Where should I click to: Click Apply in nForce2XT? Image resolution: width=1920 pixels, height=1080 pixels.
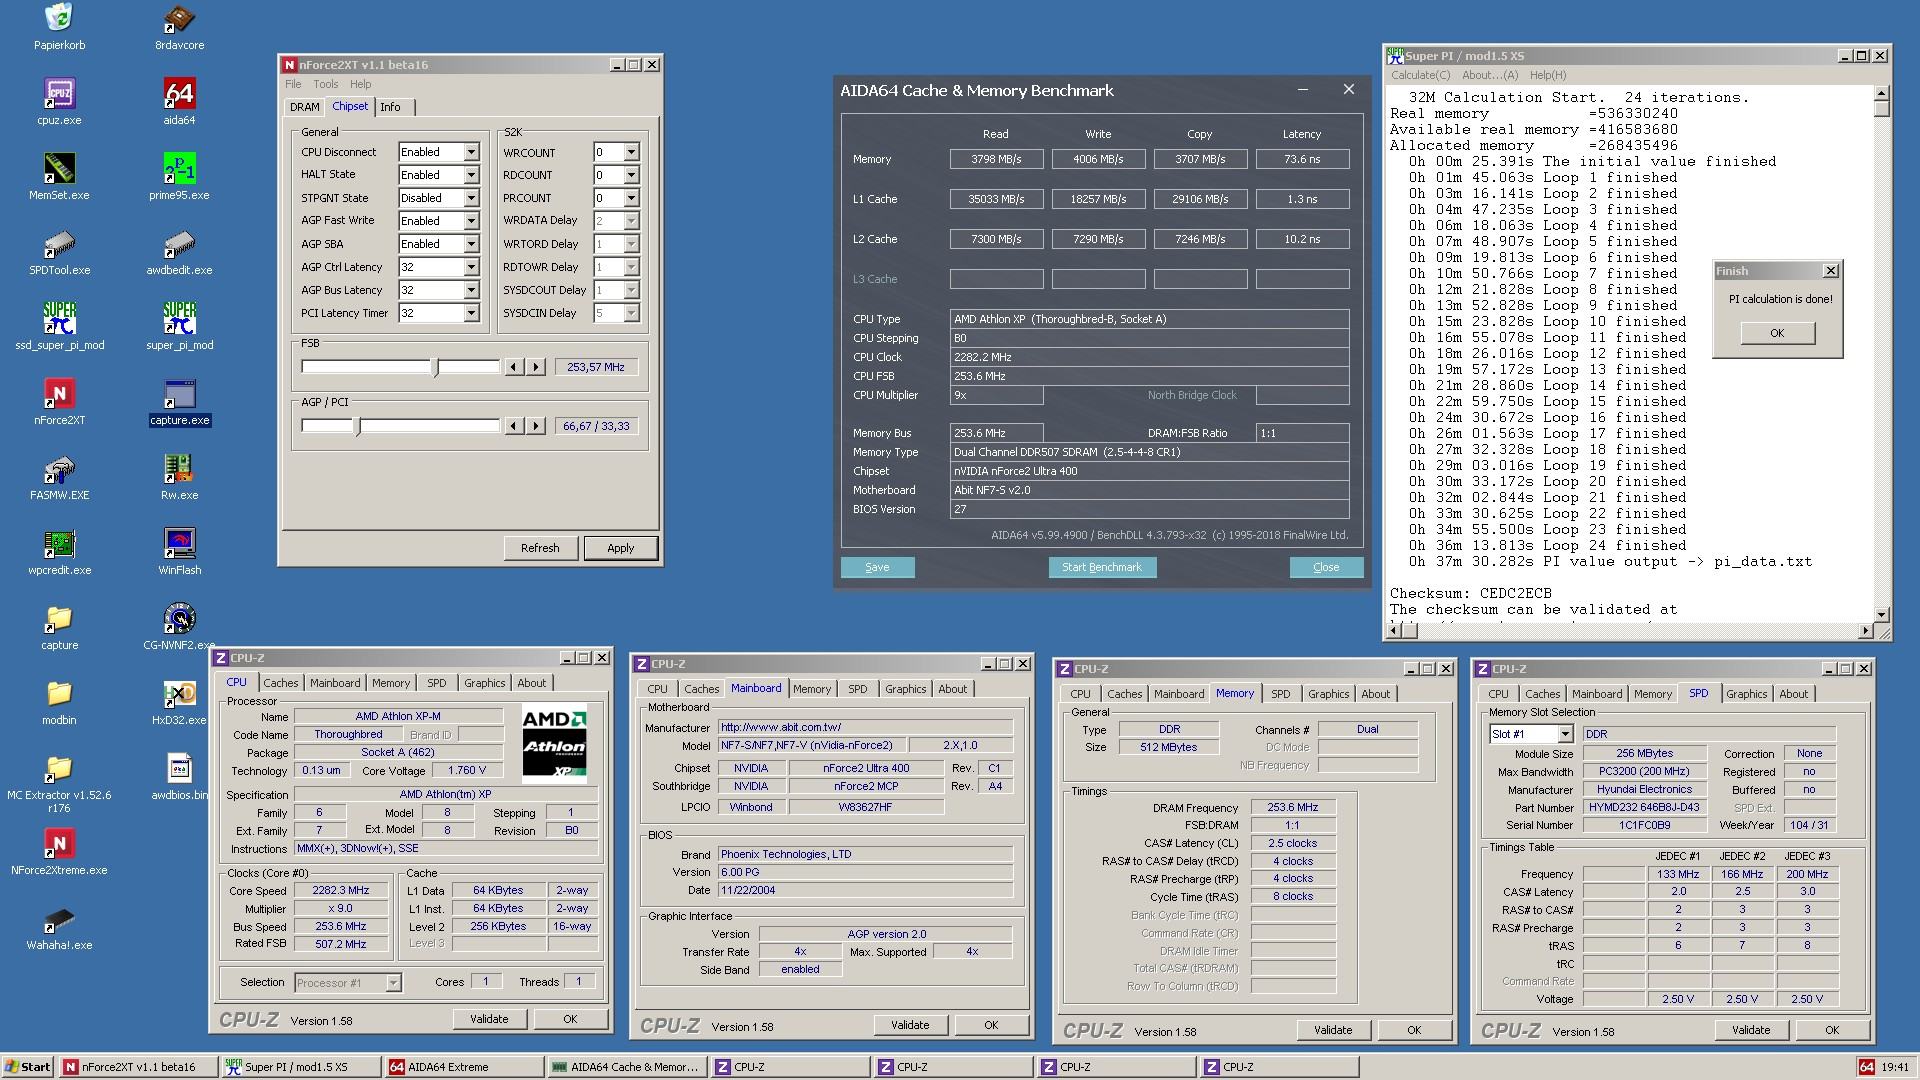(x=620, y=548)
